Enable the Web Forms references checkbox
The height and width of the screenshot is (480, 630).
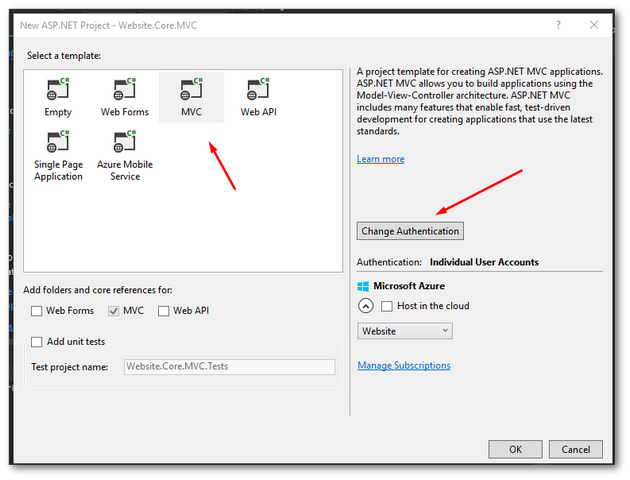[x=37, y=311]
